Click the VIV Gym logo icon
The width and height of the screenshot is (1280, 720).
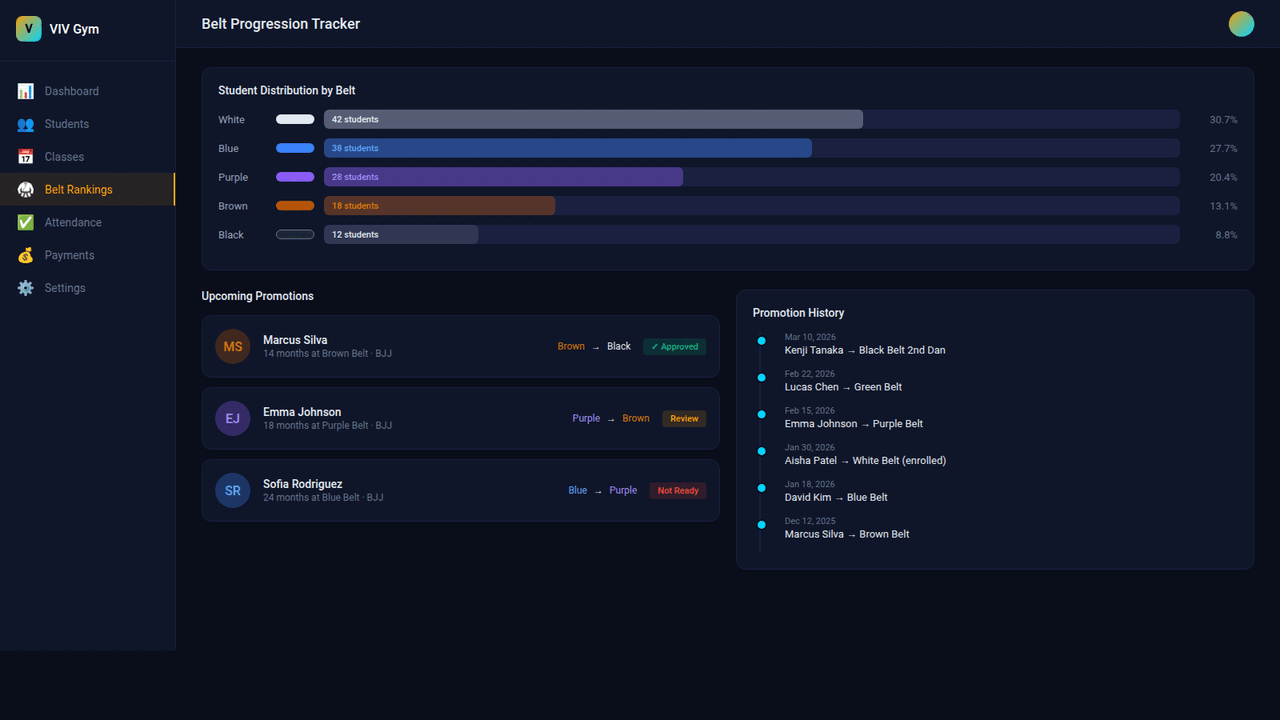[x=28, y=28]
